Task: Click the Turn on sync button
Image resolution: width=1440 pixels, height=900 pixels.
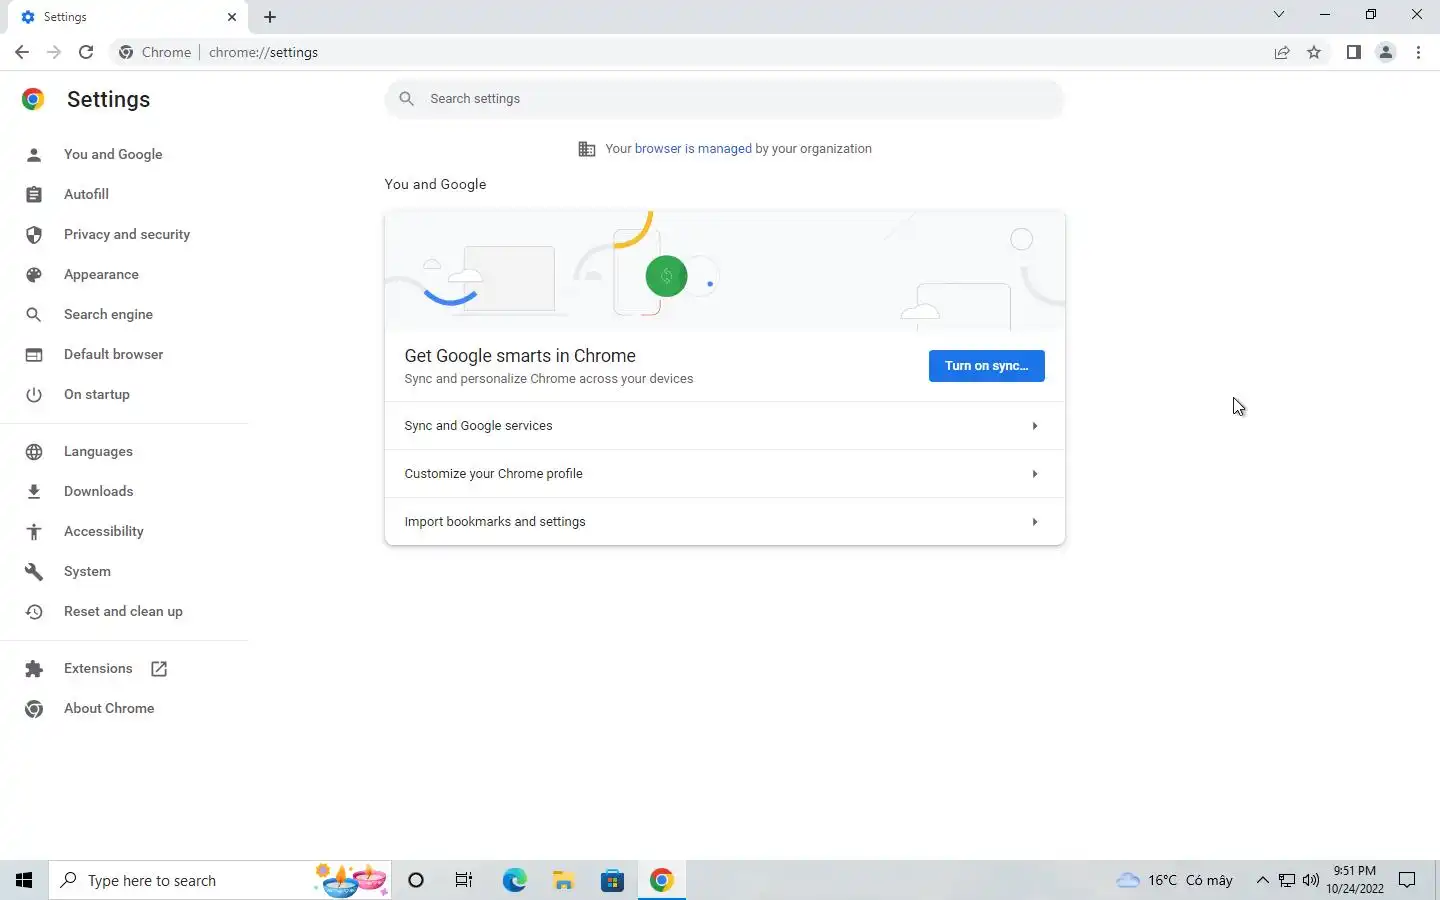Action: tap(986, 366)
